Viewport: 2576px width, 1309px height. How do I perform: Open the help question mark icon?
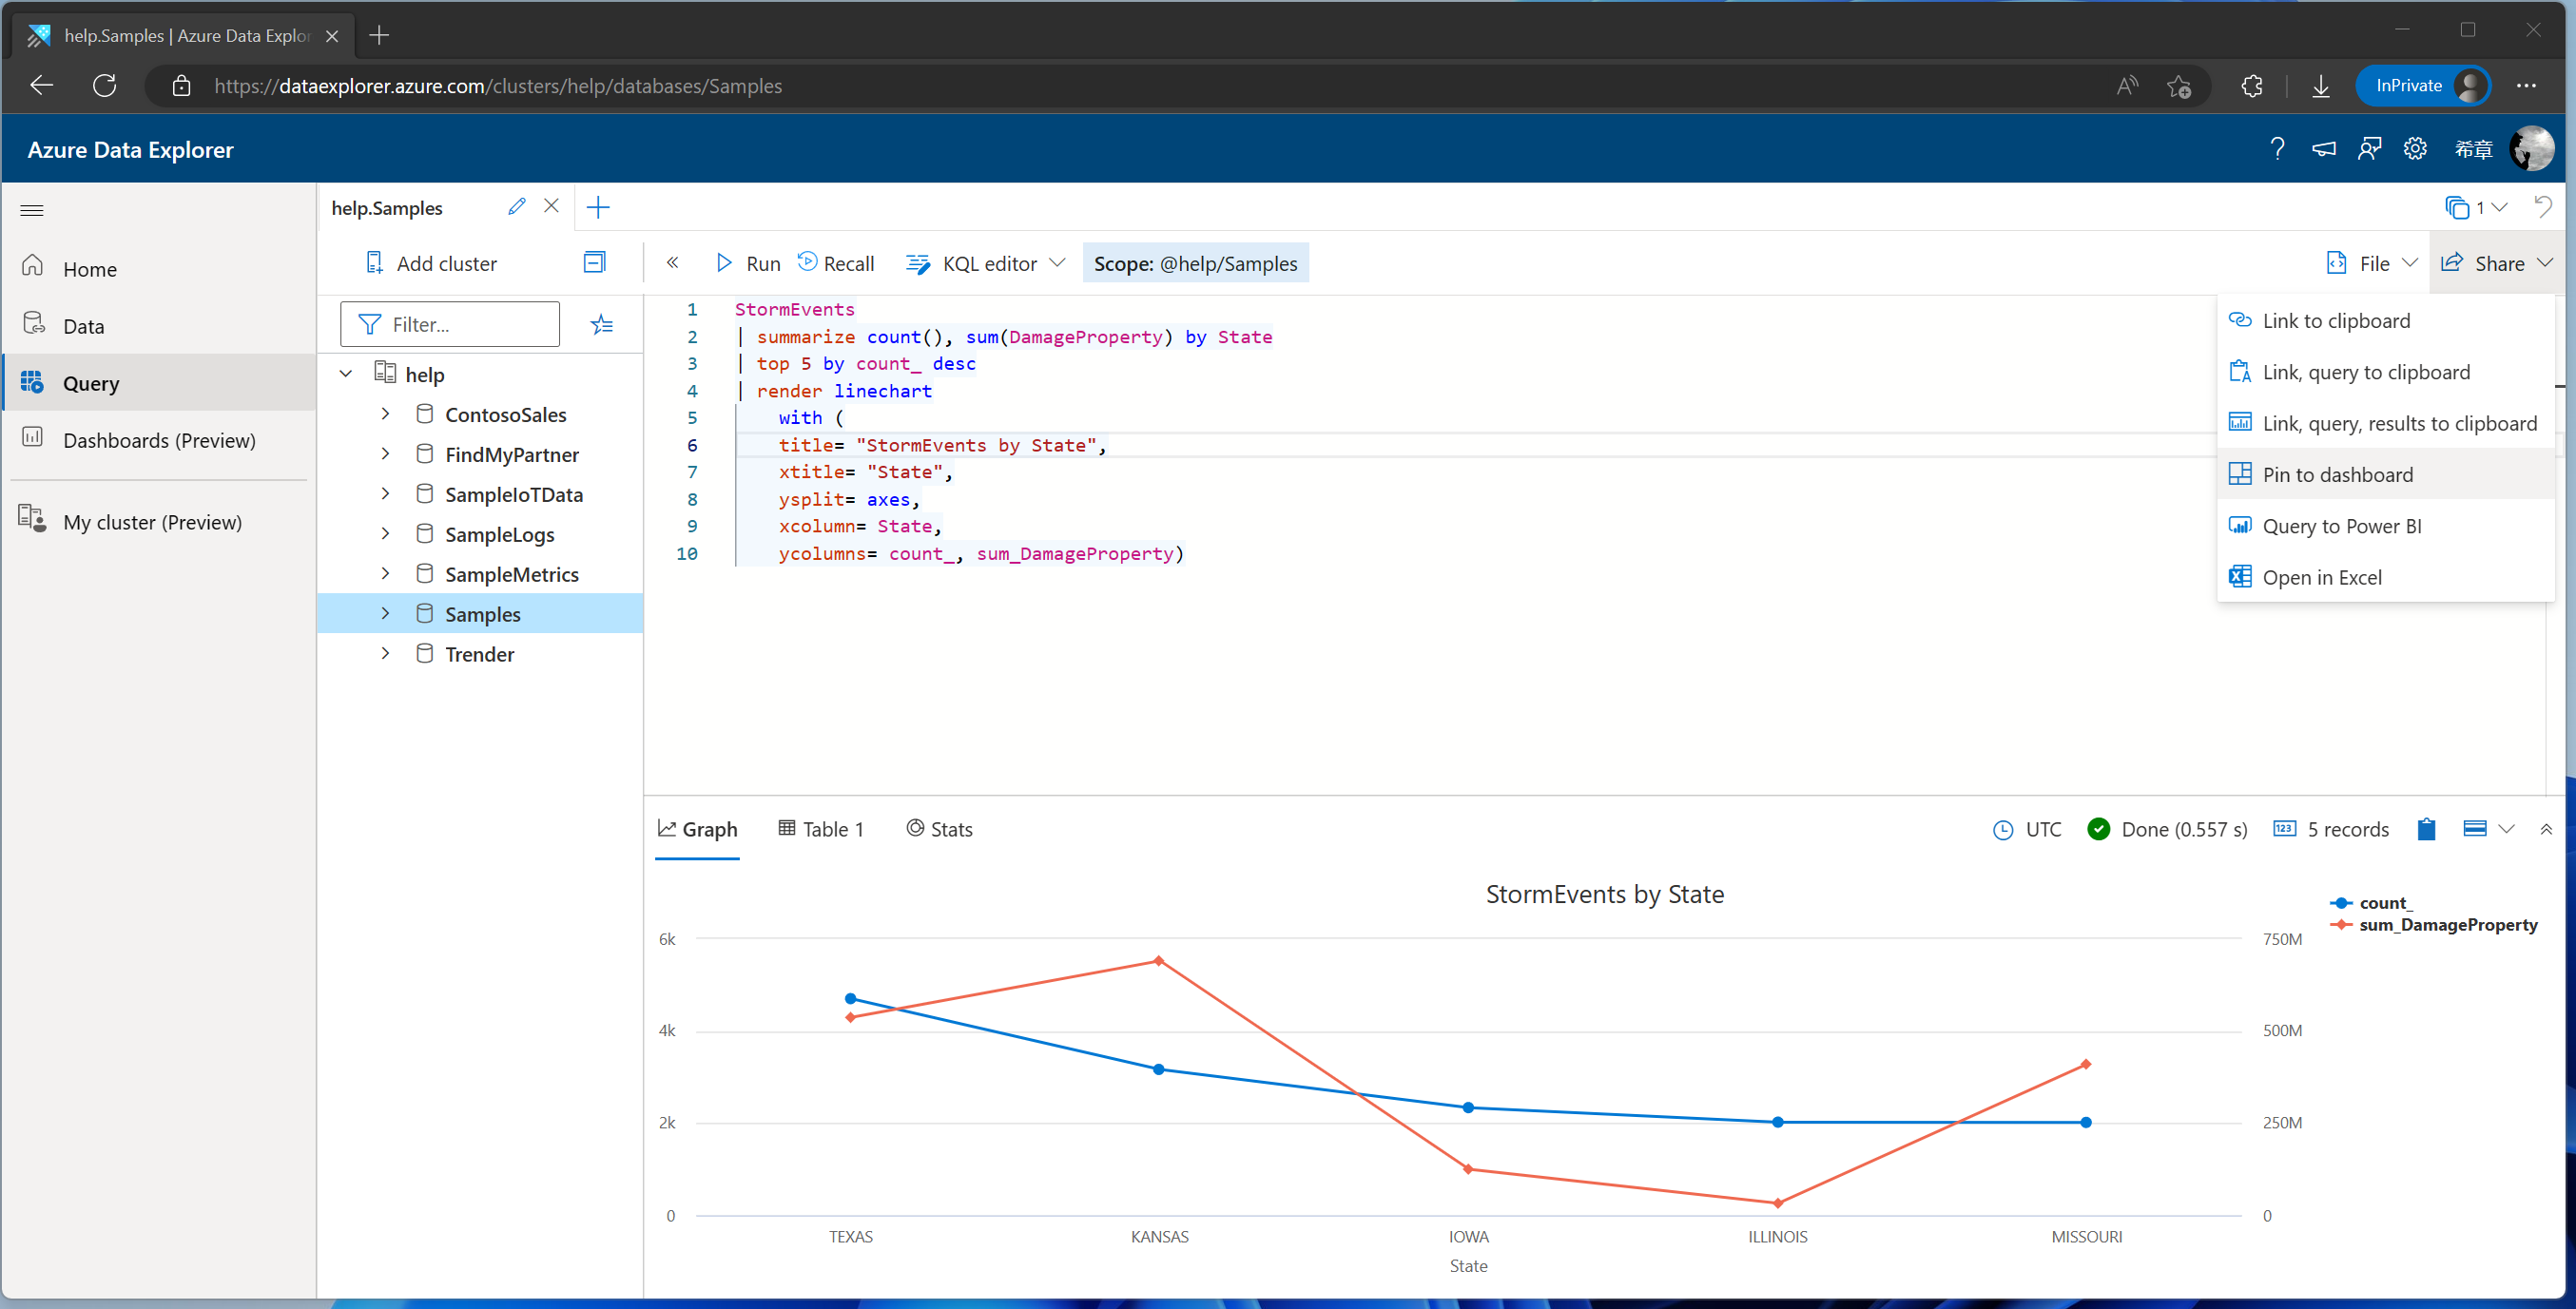(x=2277, y=149)
